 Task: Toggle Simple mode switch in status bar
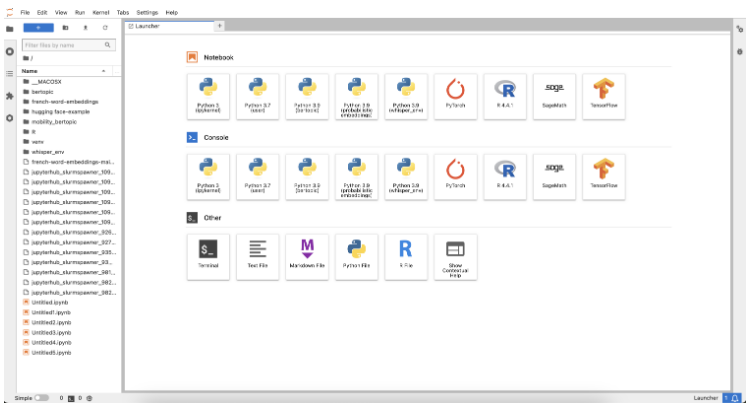pyautogui.click(x=42, y=398)
